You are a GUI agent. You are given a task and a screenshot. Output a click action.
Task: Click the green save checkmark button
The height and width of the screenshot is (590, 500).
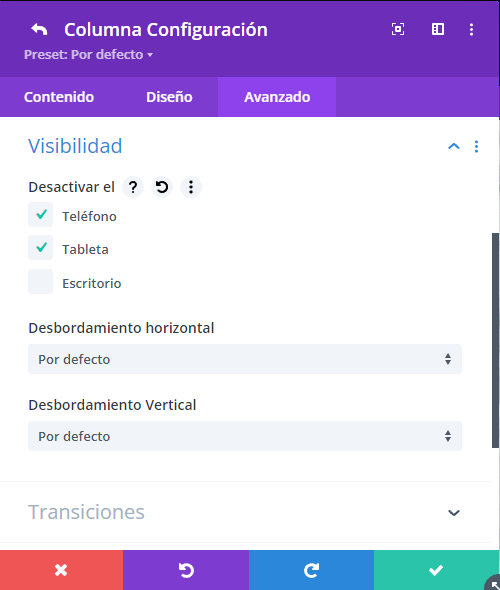click(x=436, y=570)
